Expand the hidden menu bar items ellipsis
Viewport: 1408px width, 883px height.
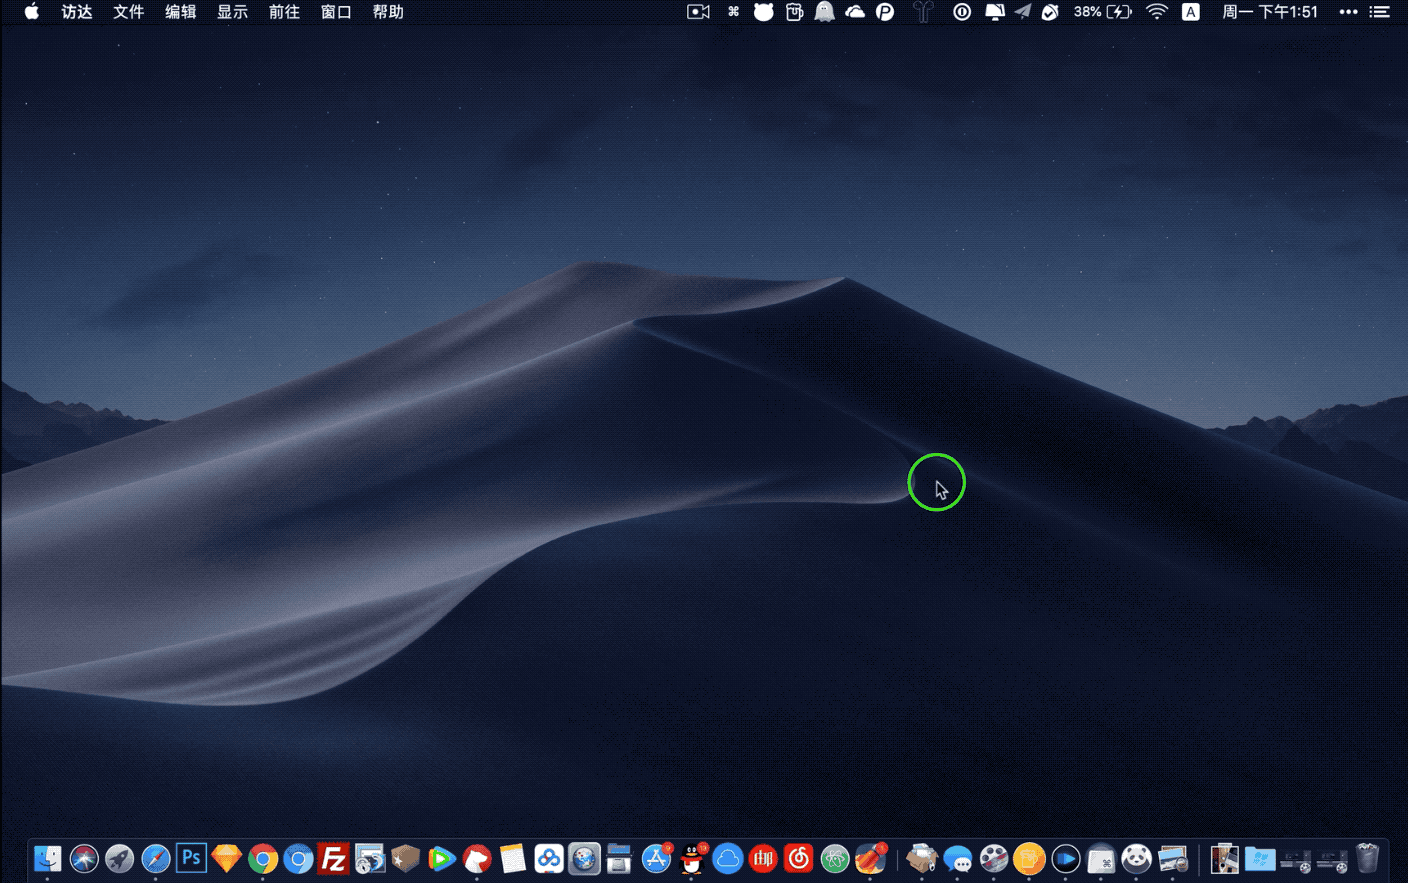coord(1348,12)
